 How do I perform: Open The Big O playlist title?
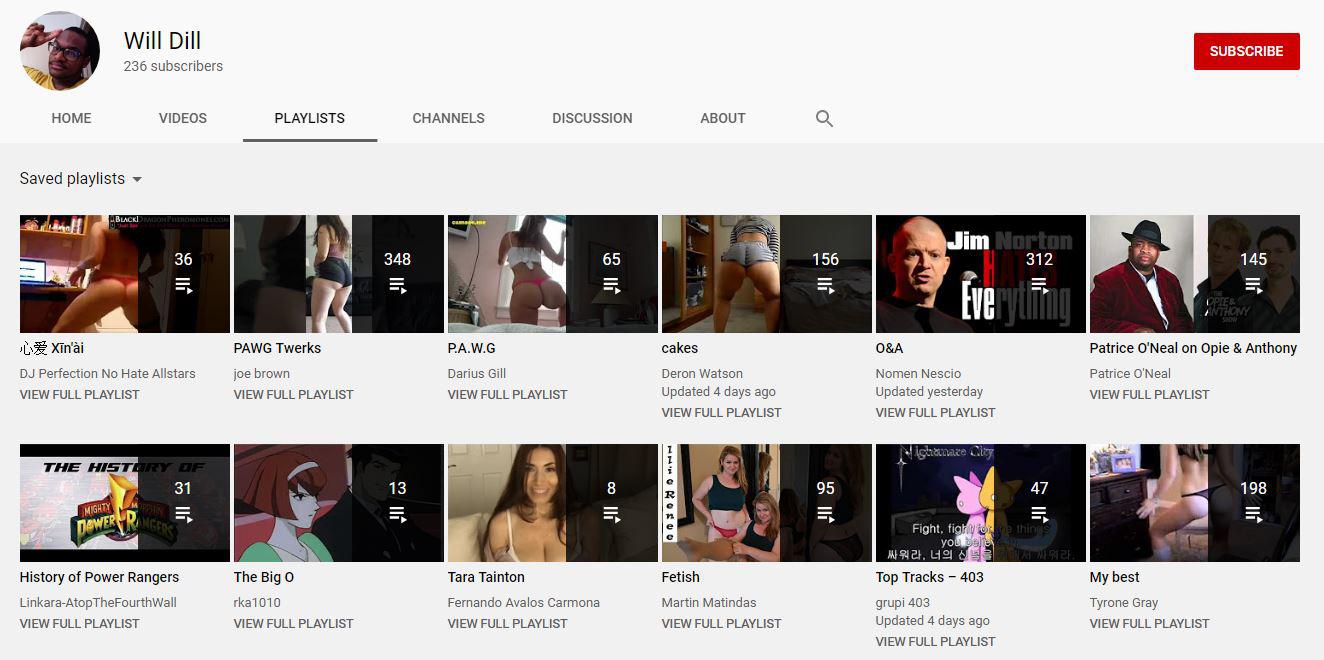[264, 577]
